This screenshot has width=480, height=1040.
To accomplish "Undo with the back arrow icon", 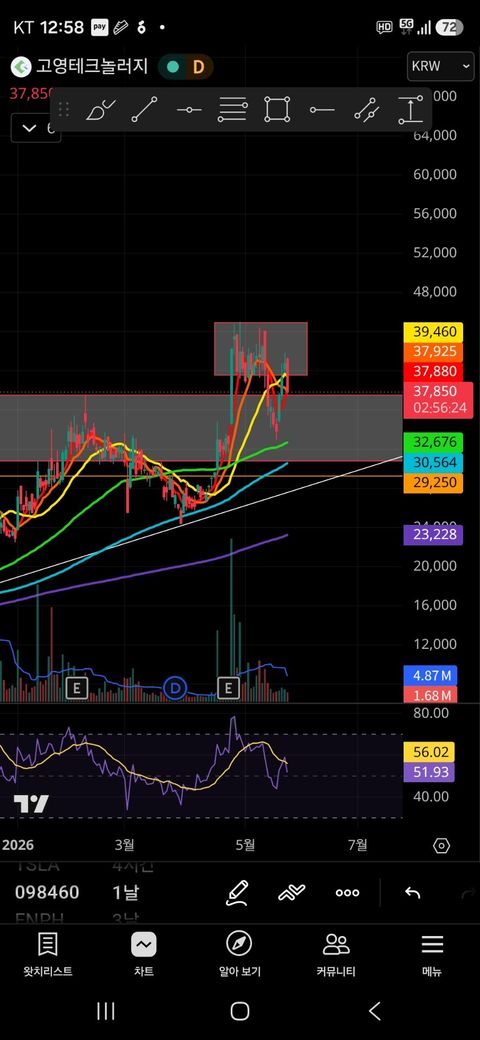I will (412, 893).
